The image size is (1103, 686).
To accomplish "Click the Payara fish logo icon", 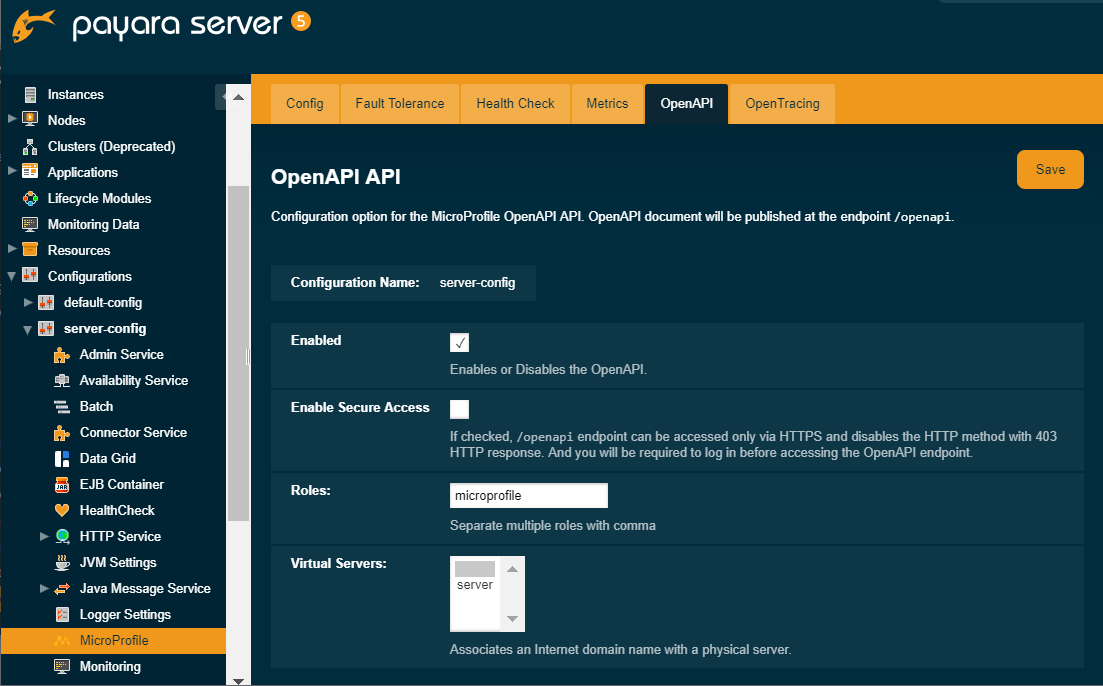I will (33, 25).
